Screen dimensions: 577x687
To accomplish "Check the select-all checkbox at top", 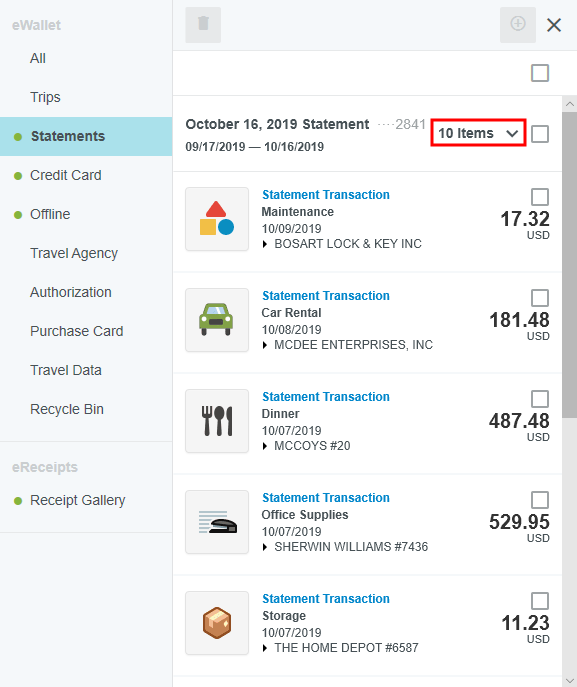I will [540, 73].
